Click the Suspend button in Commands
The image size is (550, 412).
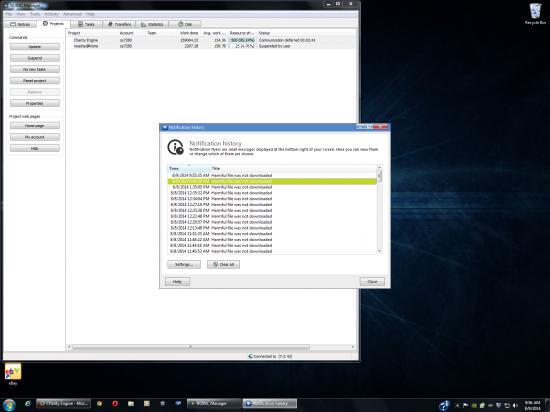tap(35, 58)
